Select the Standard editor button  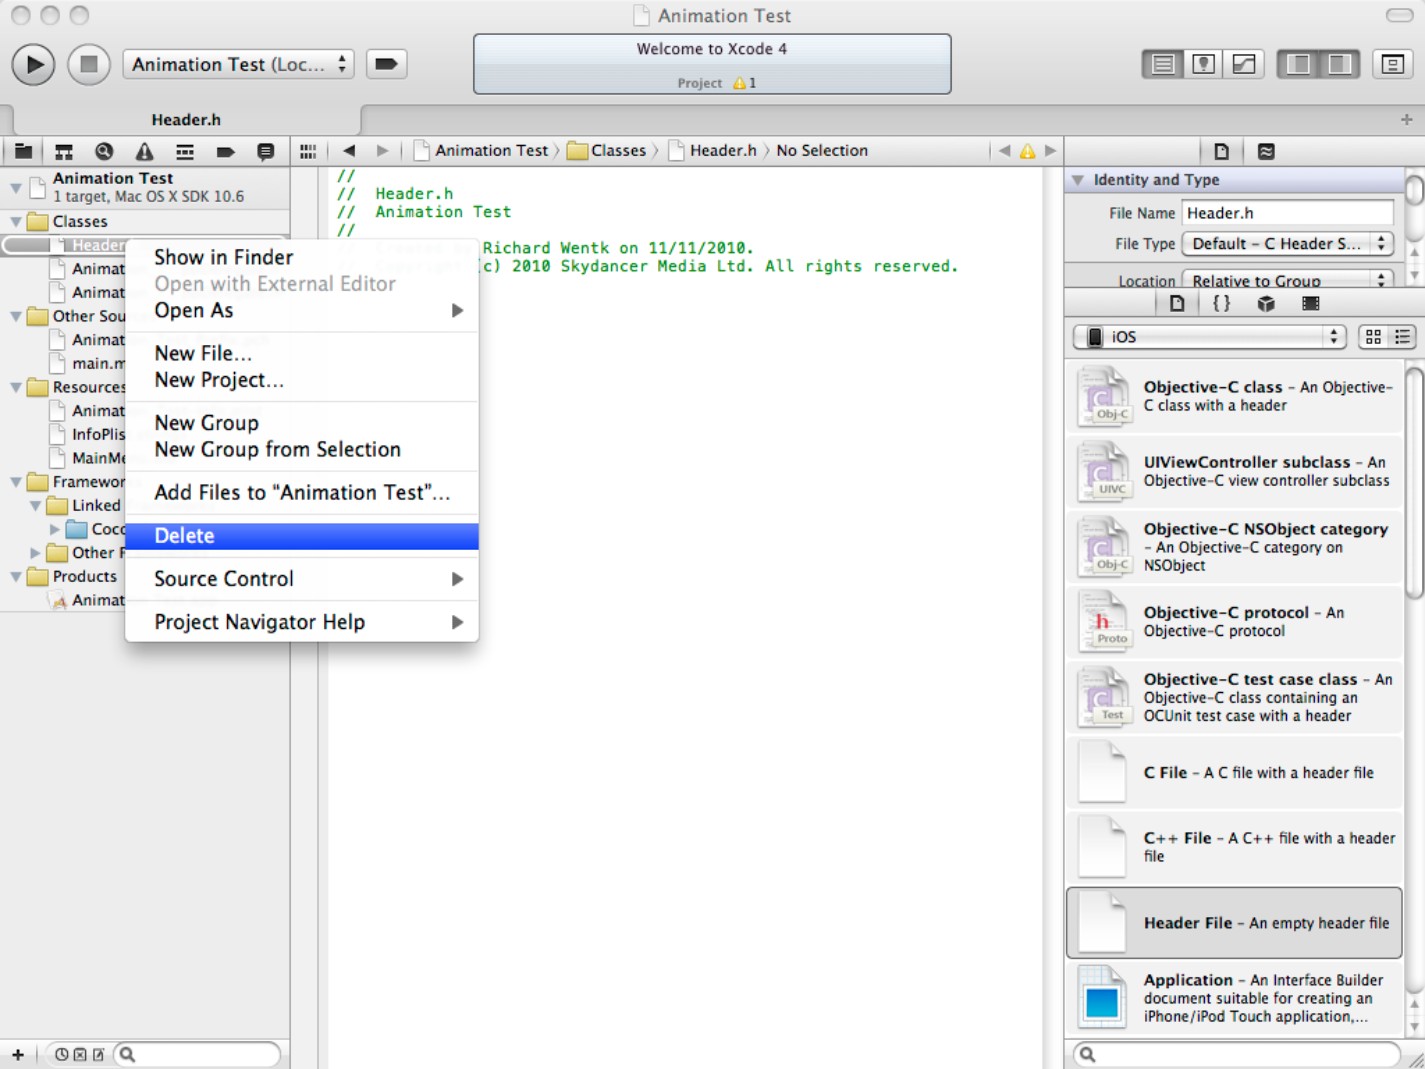pos(1163,64)
